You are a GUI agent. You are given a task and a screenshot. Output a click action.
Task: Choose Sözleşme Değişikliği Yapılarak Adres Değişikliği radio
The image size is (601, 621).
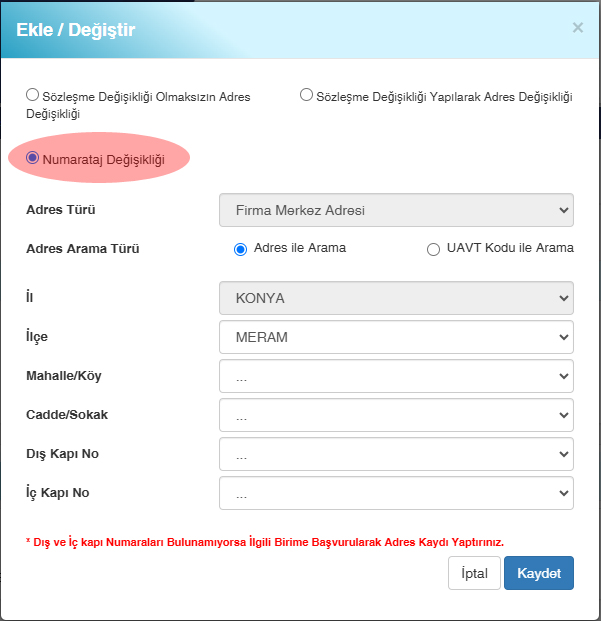[307, 96]
